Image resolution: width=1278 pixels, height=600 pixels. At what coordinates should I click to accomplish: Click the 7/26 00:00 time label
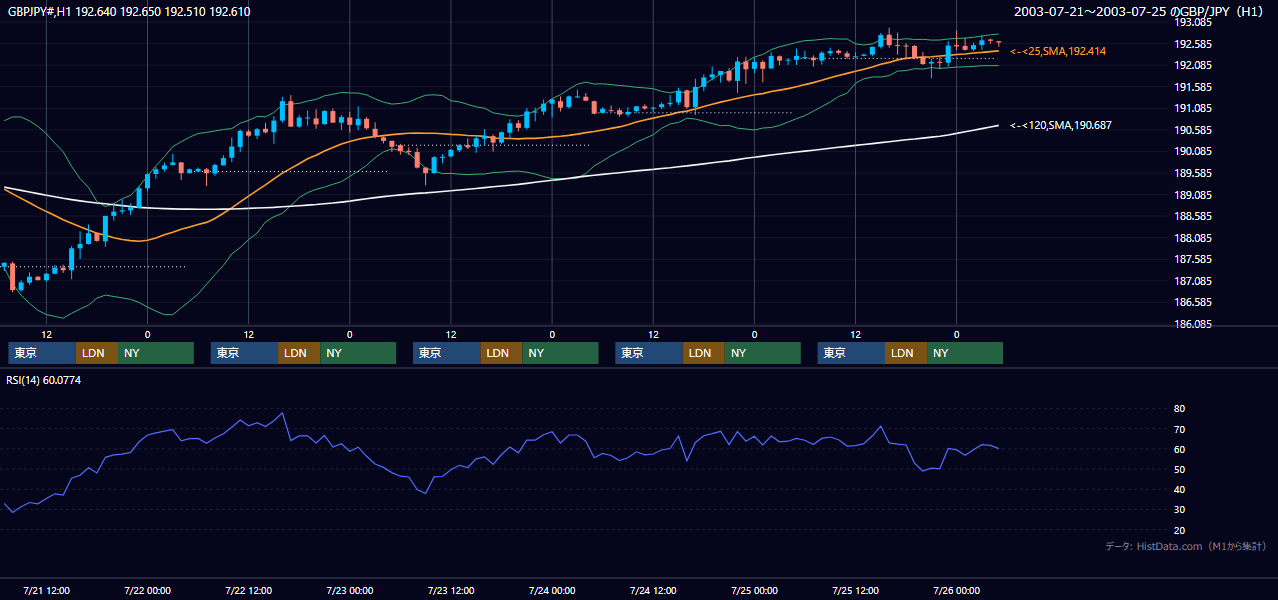(957, 590)
